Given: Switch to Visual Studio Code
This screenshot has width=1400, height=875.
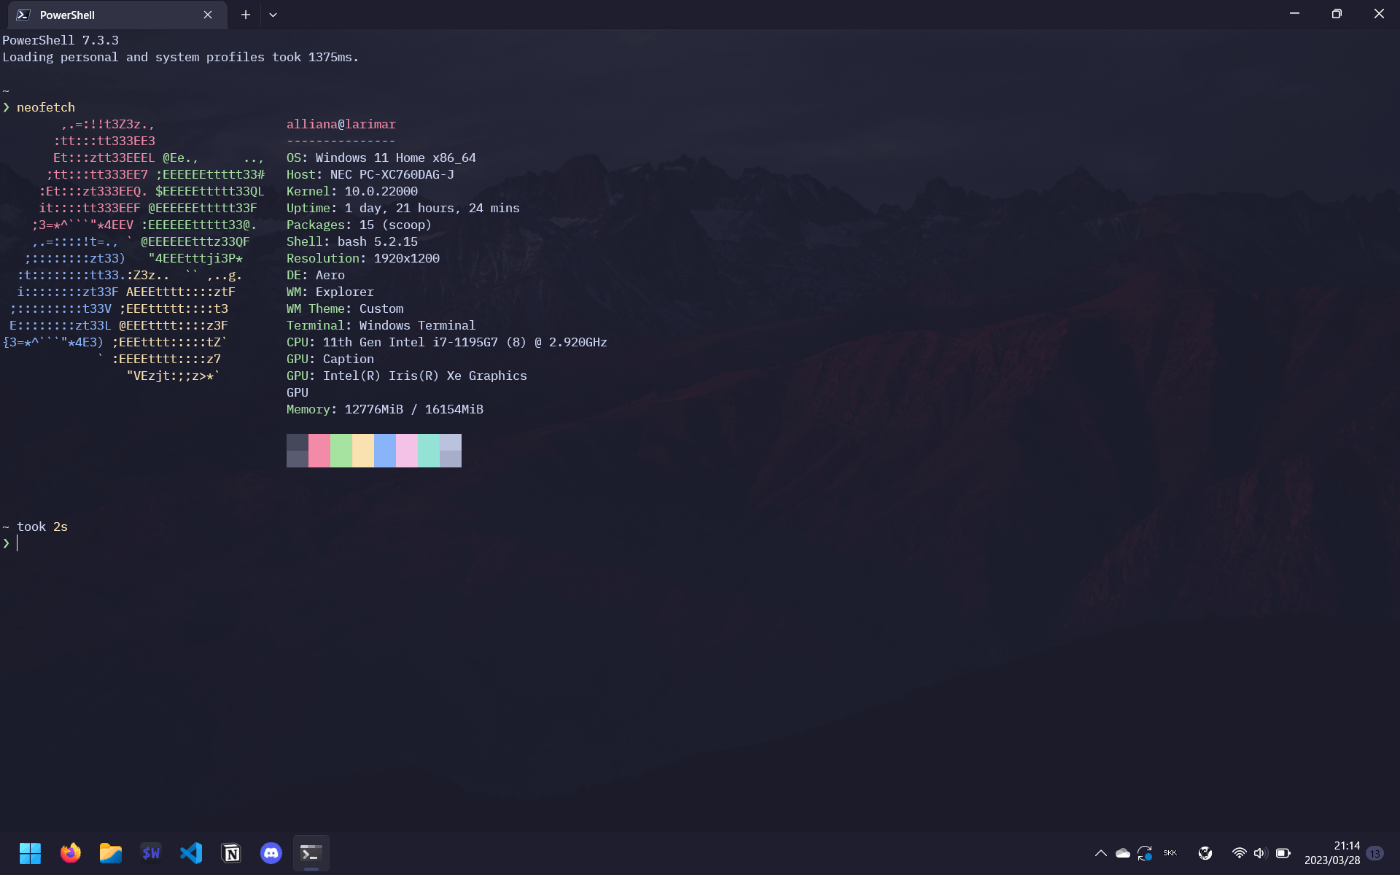Looking at the screenshot, I should pyautogui.click(x=191, y=853).
